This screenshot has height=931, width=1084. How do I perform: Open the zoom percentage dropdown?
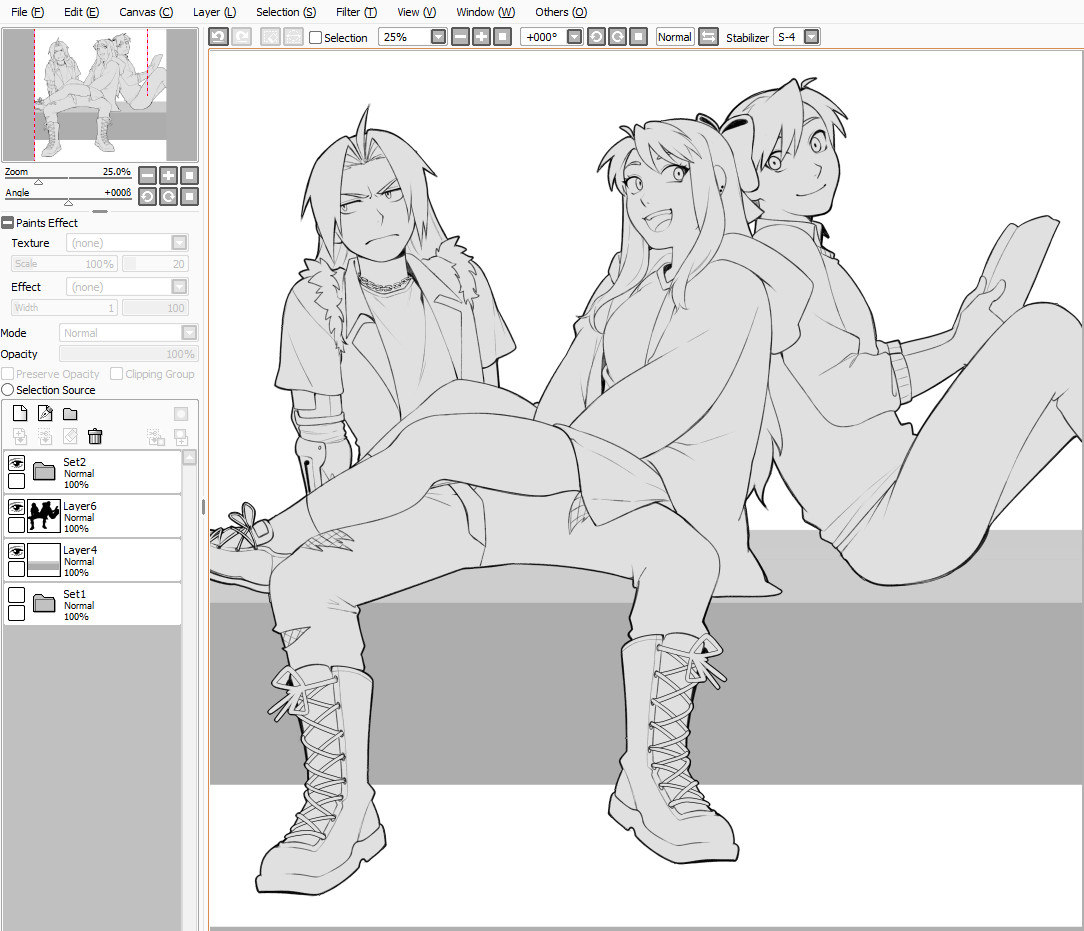[x=438, y=37]
